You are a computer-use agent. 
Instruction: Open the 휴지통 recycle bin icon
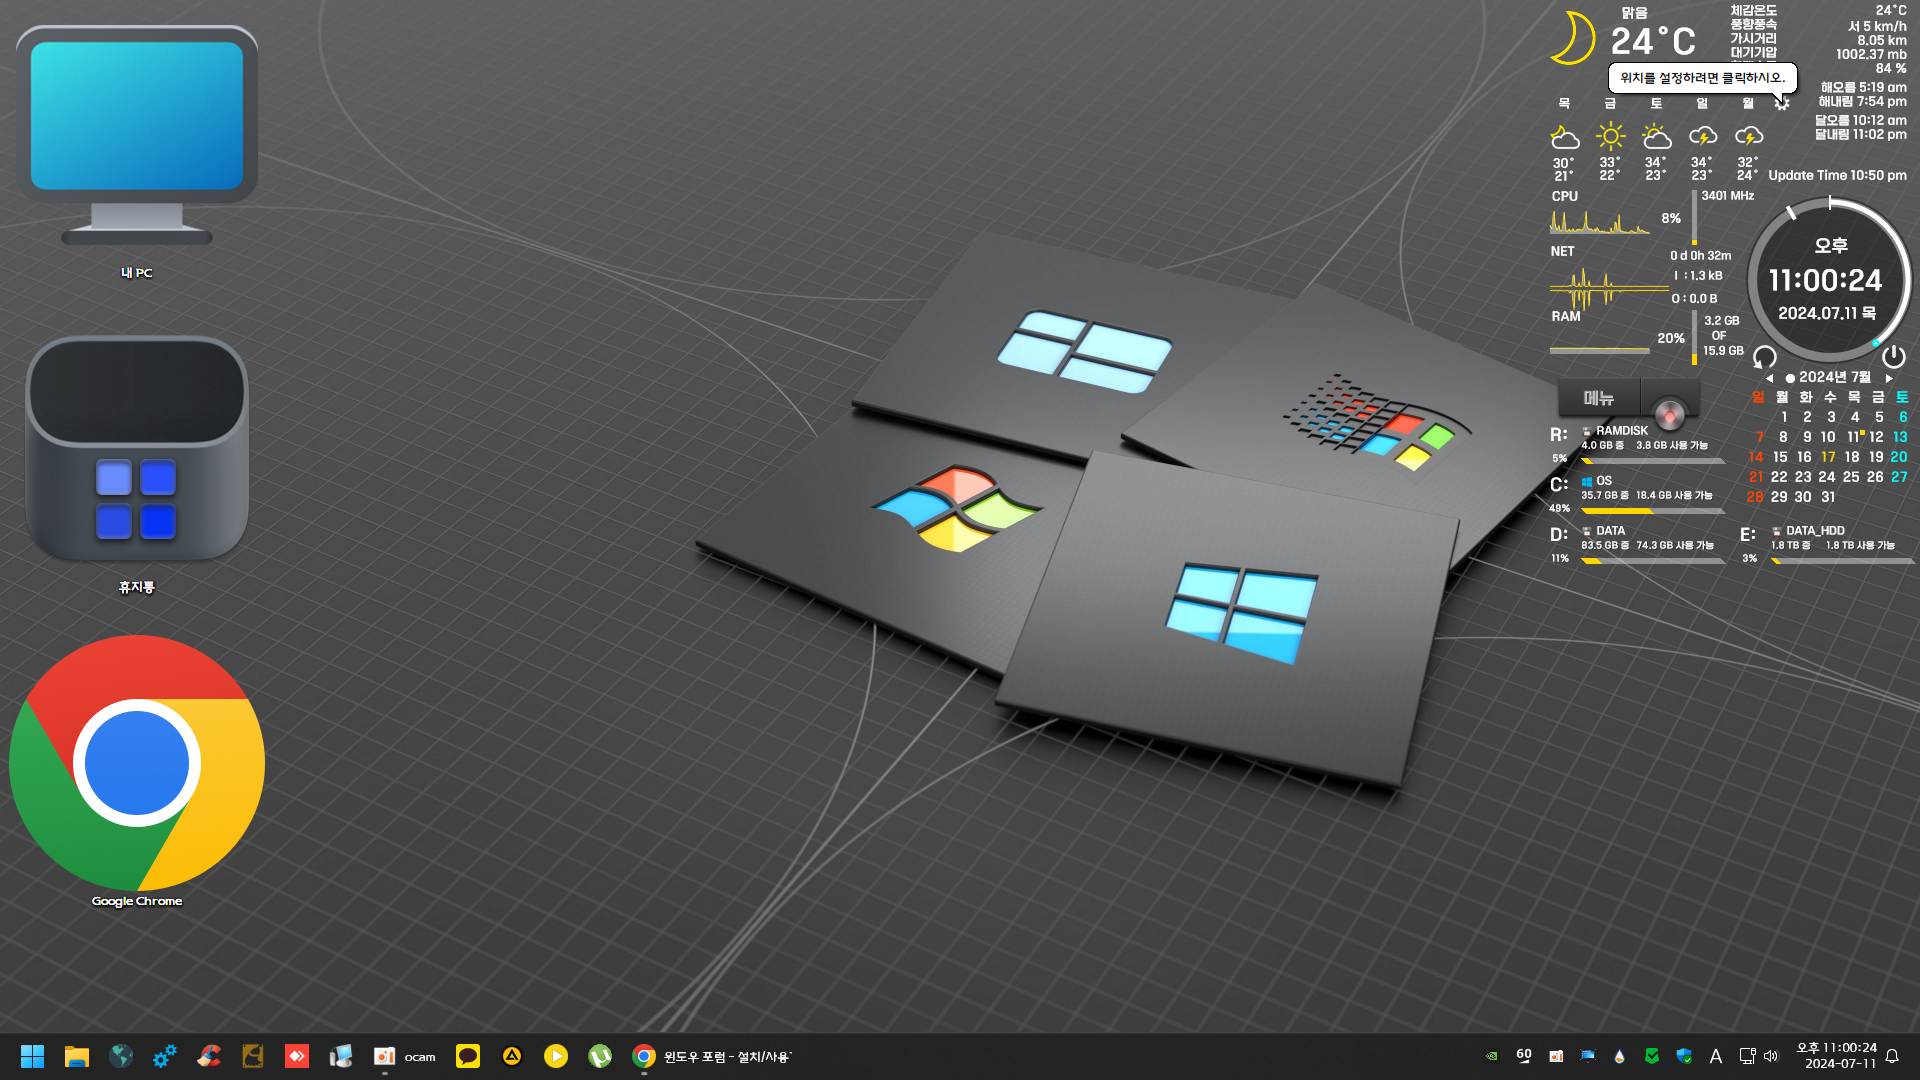point(137,465)
